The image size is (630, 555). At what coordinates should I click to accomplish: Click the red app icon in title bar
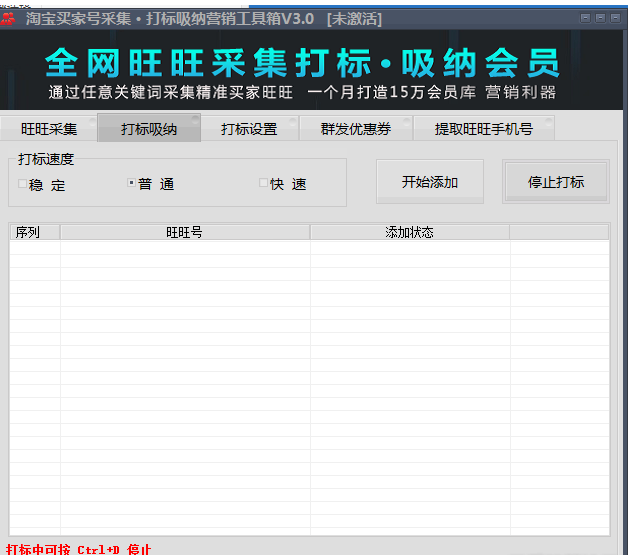pos(8,18)
